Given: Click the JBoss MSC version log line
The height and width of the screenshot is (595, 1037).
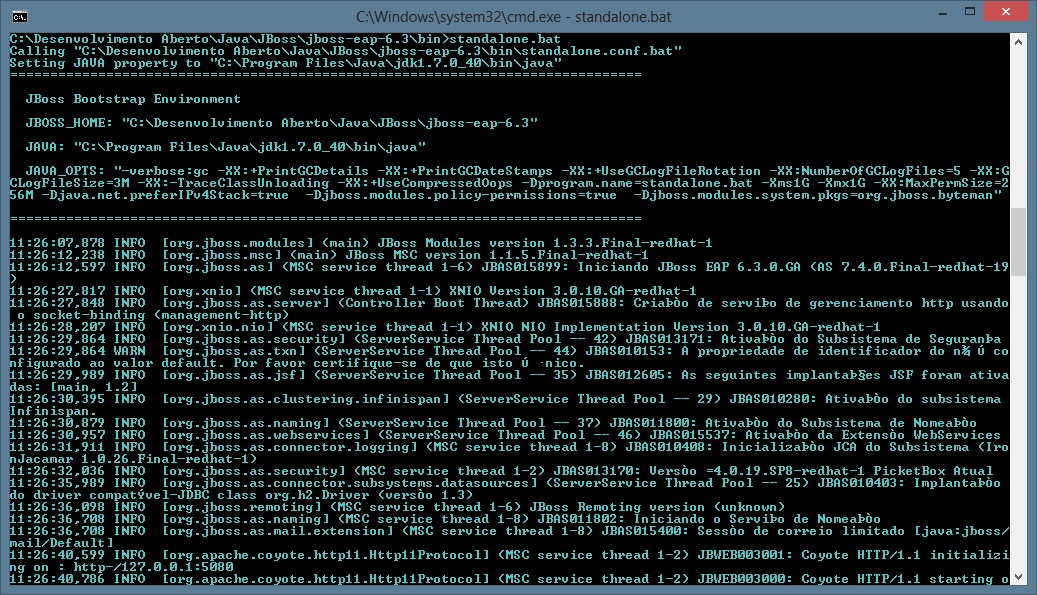Looking at the screenshot, I should point(329,255).
